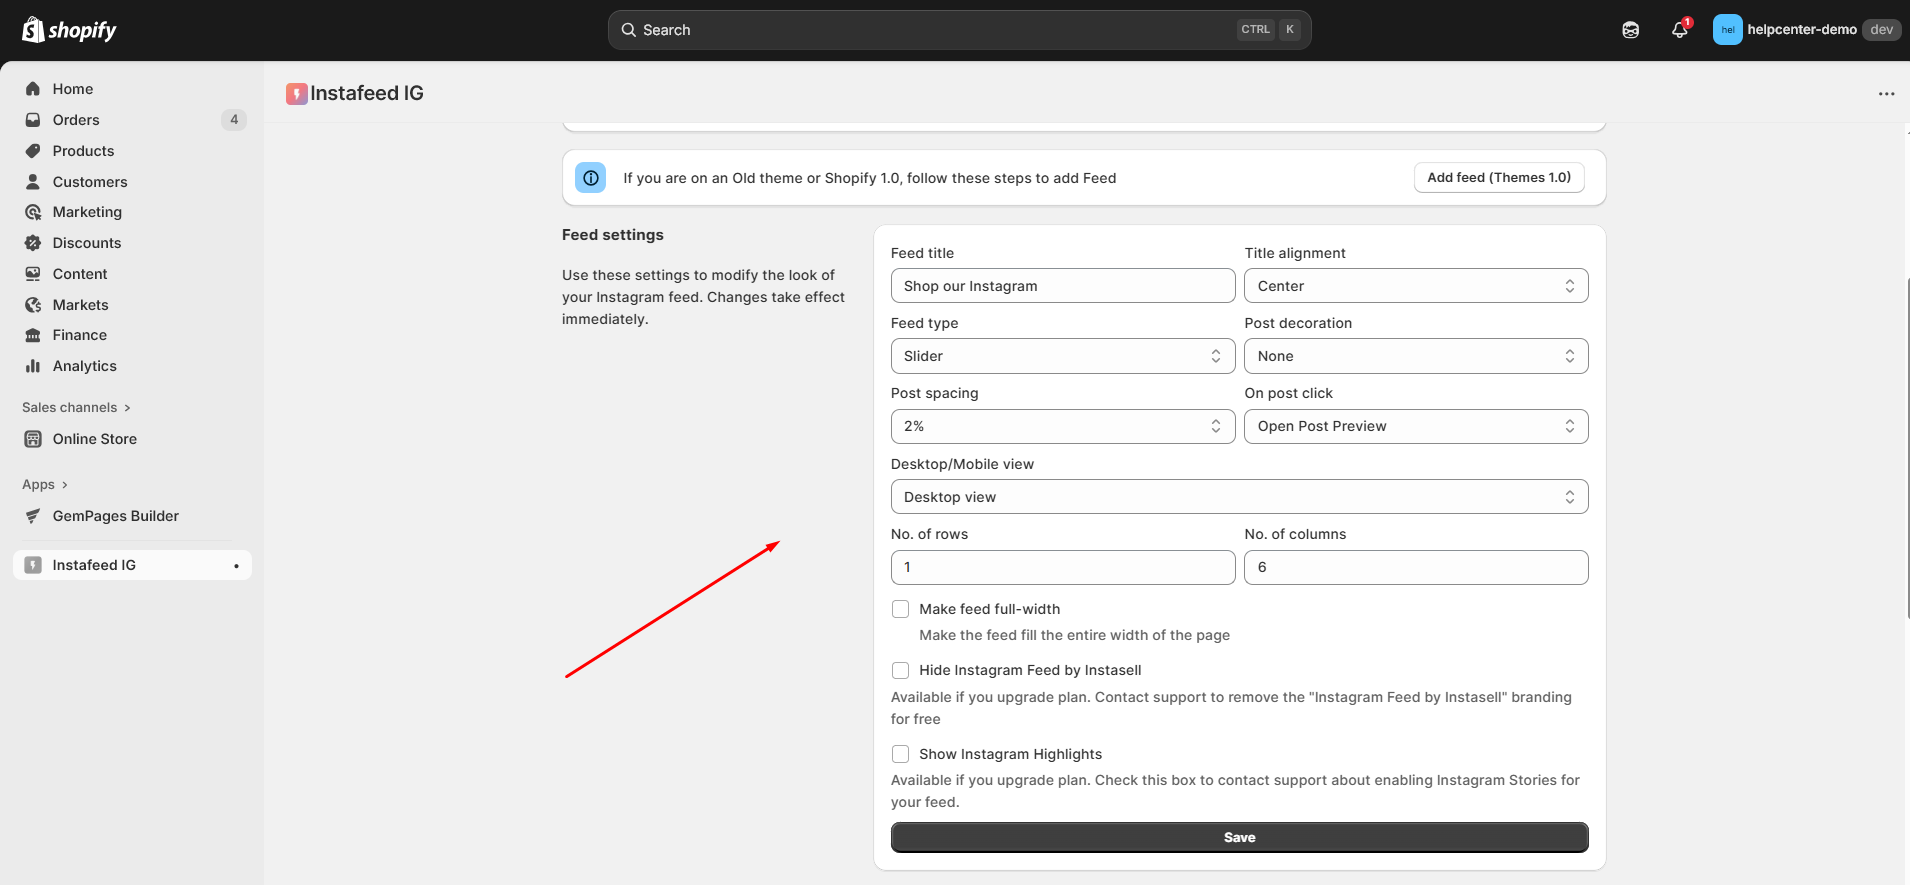Click the top Search bar
Screen dimensions: 1910x885
point(960,30)
